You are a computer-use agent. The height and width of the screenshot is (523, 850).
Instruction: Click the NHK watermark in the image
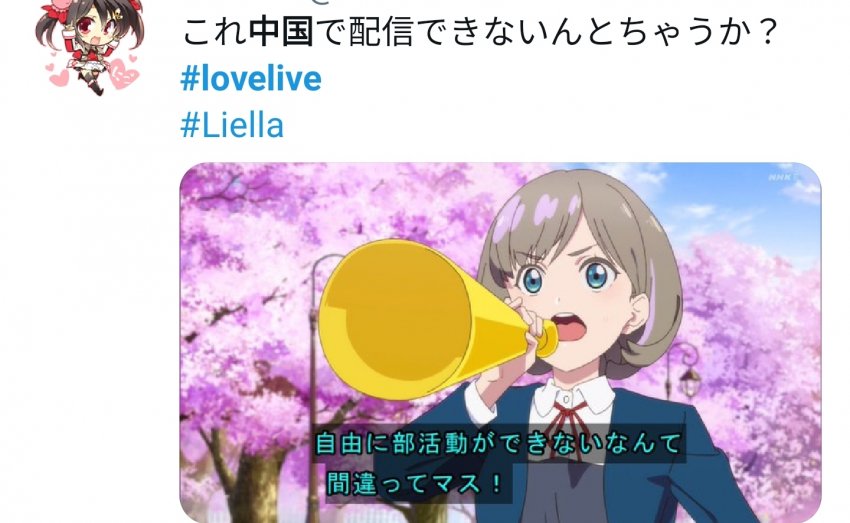(783, 177)
